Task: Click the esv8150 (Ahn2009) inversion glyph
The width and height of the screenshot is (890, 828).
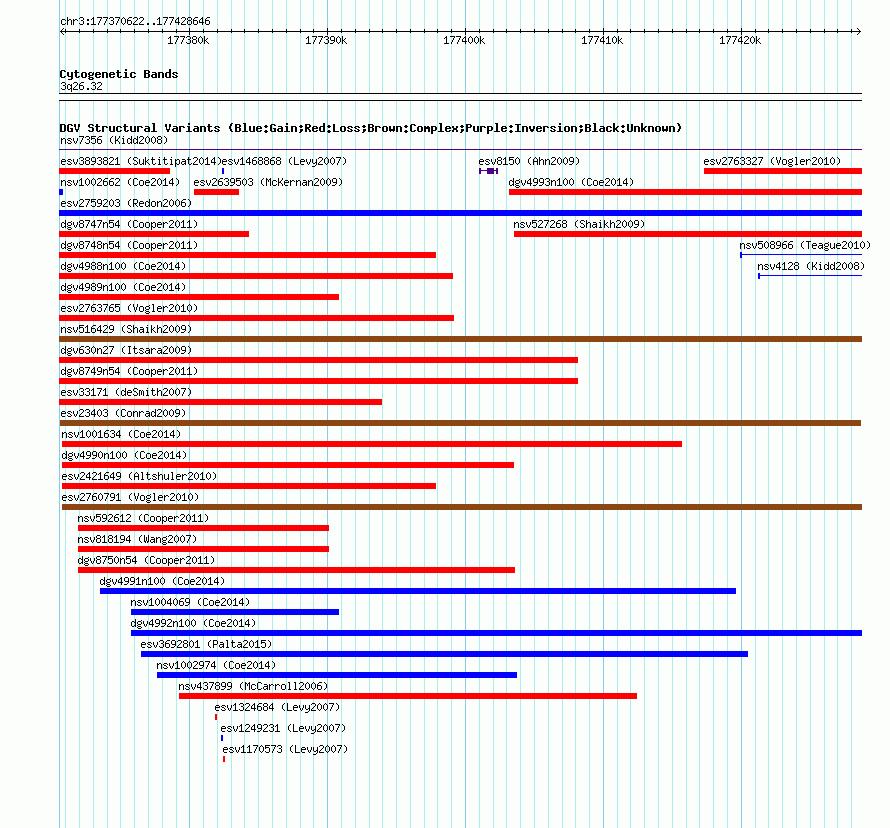Action: (488, 171)
